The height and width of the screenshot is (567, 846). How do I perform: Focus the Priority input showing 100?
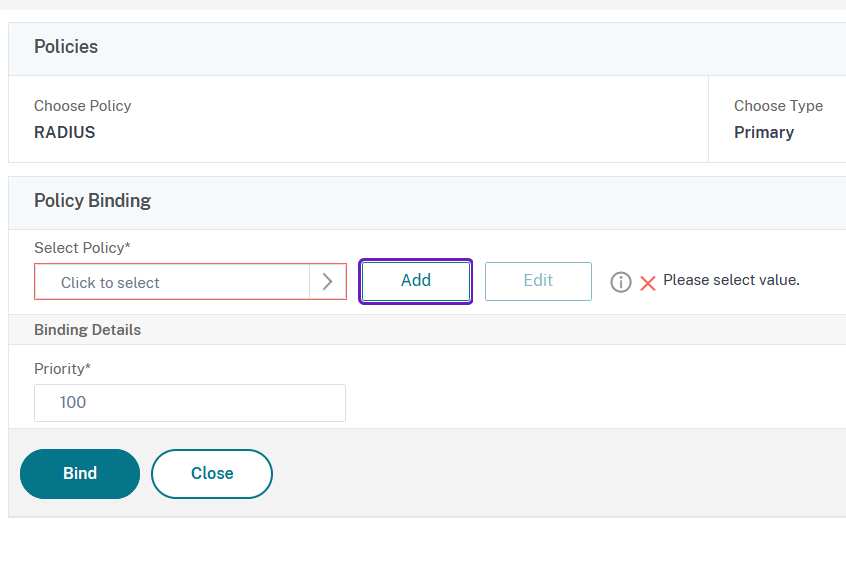click(x=190, y=403)
